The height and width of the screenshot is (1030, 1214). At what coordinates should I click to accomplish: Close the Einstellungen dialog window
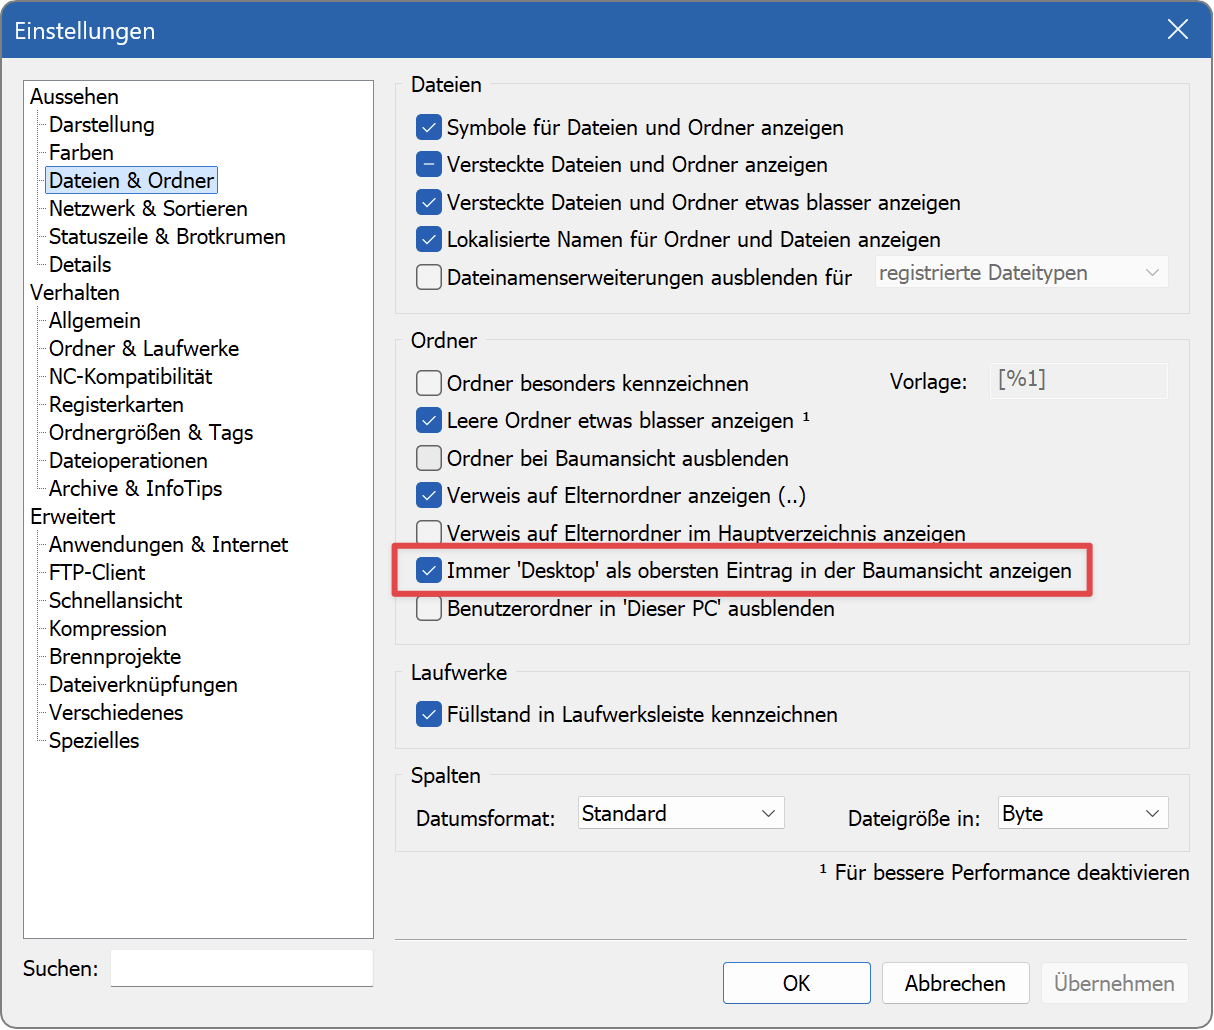point(1177,30)
